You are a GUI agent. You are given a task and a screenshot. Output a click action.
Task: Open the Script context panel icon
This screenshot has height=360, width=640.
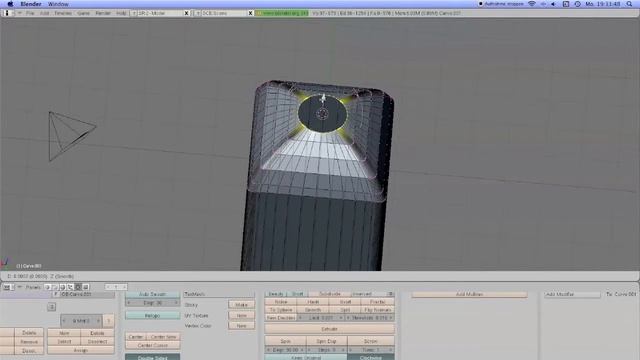(55, 287)
